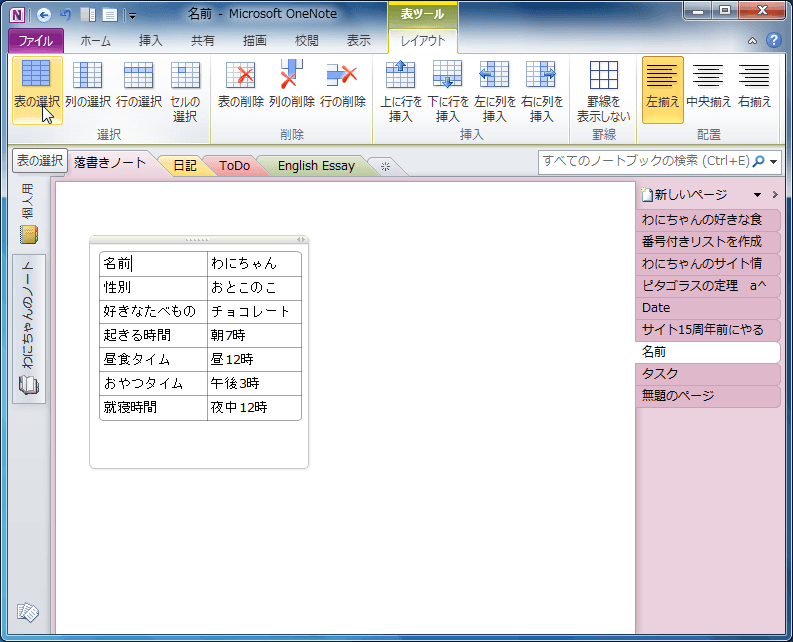
Task: Click the search magnifier icon
Action: pos(758,161)
